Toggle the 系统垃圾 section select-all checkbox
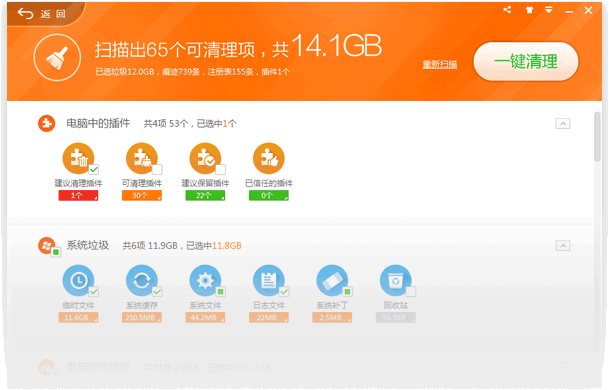Viewport: 609px width, 390px height. (x=56, y=252)
